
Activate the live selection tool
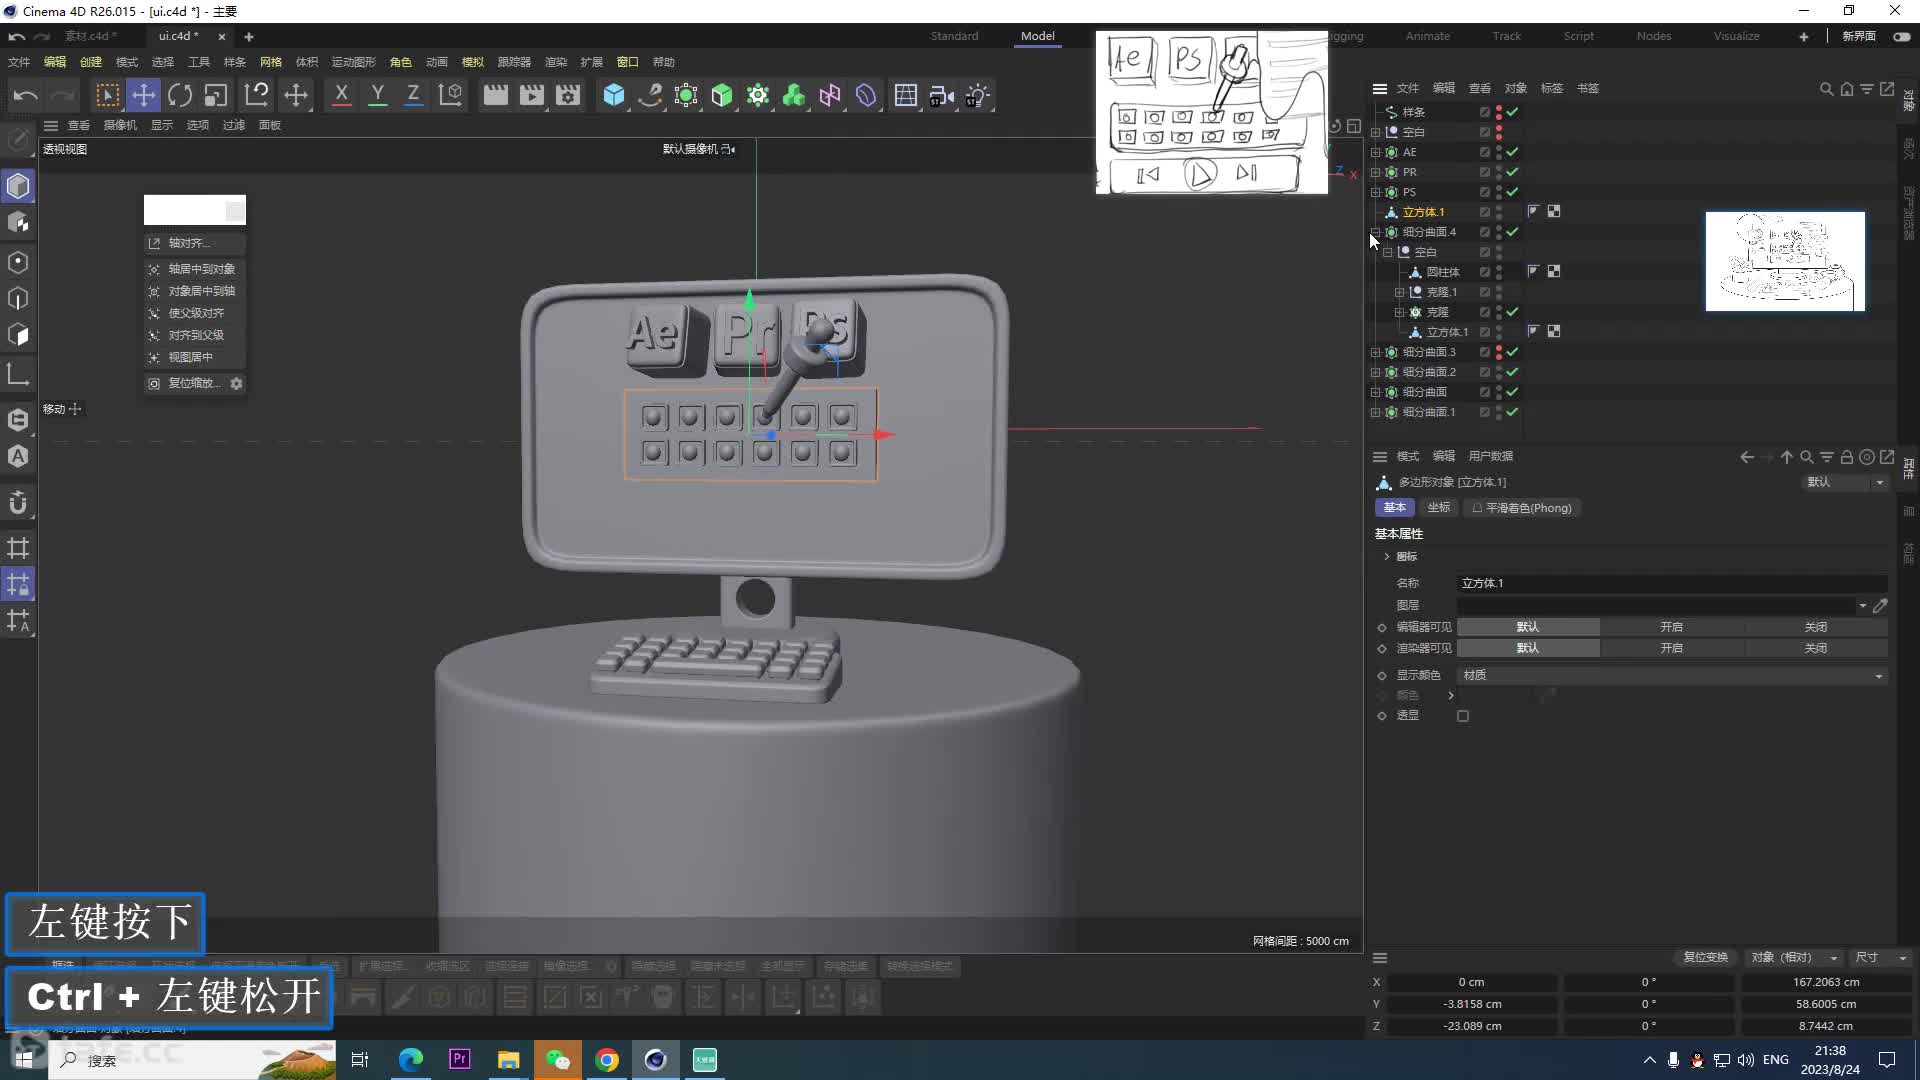pyautogui.click(x=107, y=96)
